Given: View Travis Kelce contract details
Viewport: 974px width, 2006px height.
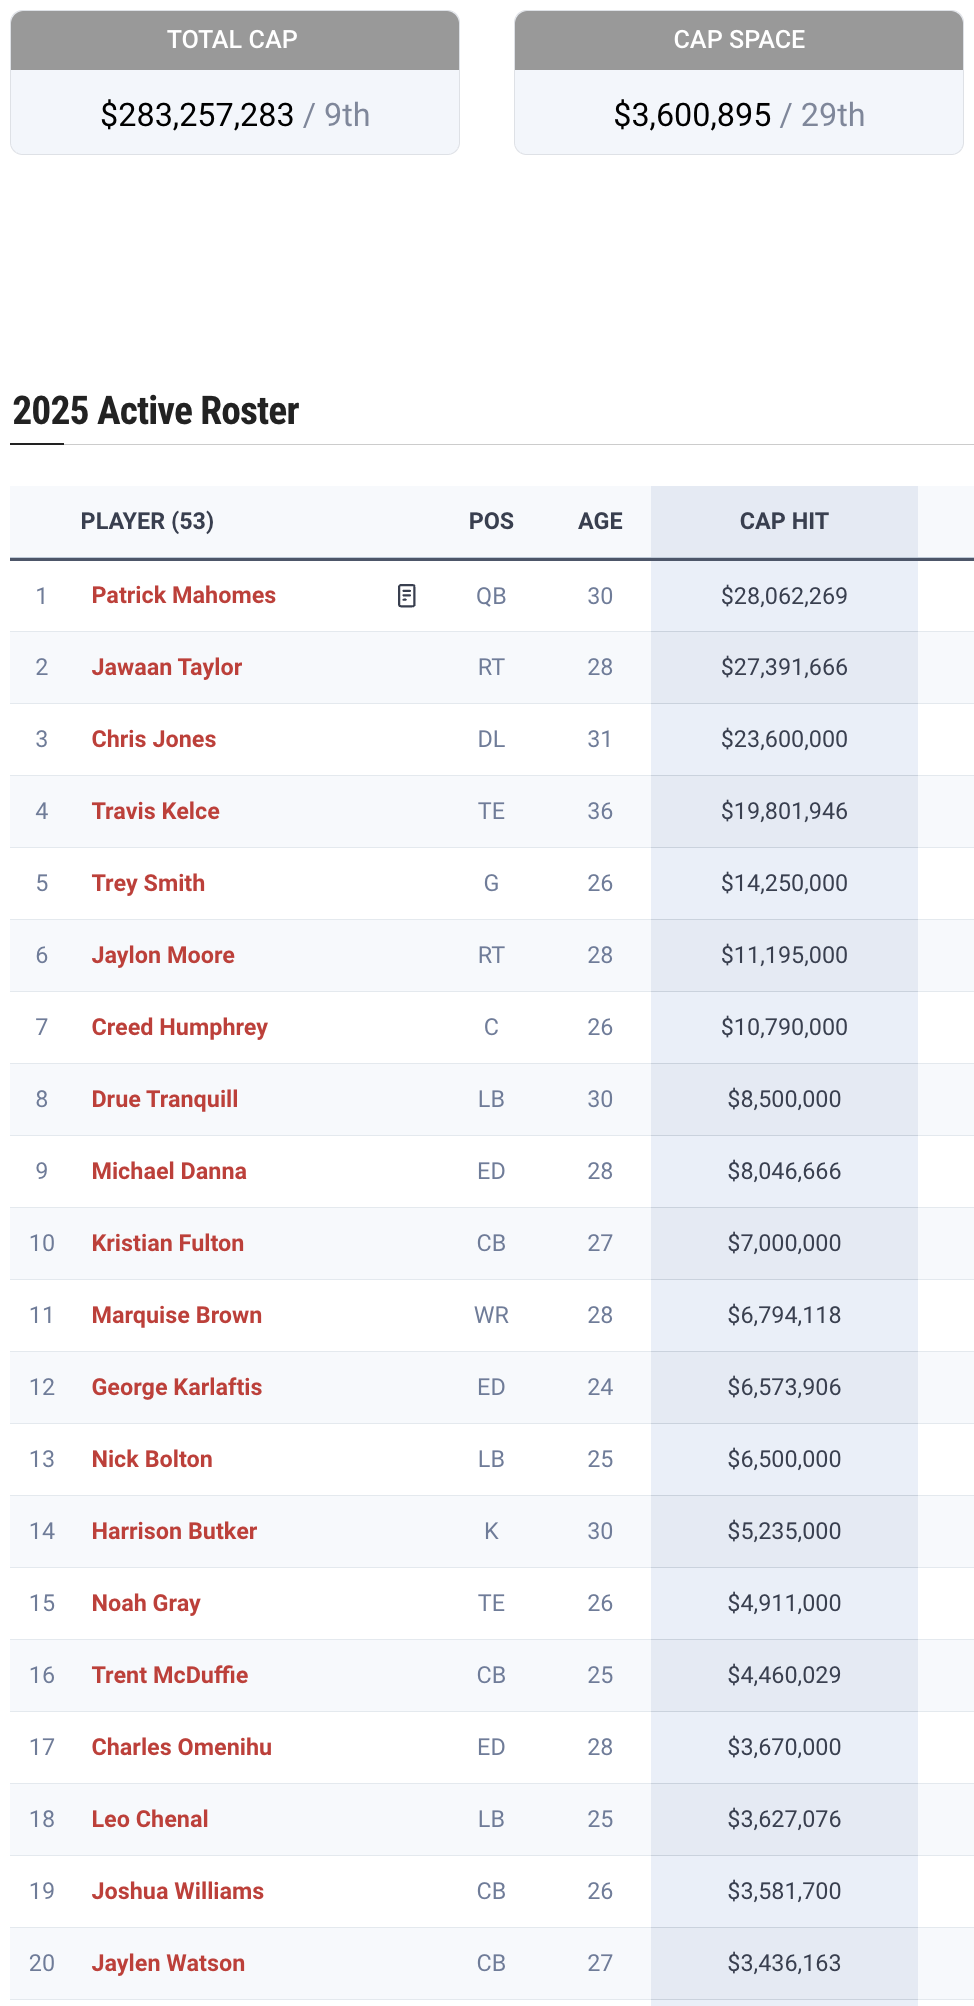Looking at the screenshot, I should (156, 811).
